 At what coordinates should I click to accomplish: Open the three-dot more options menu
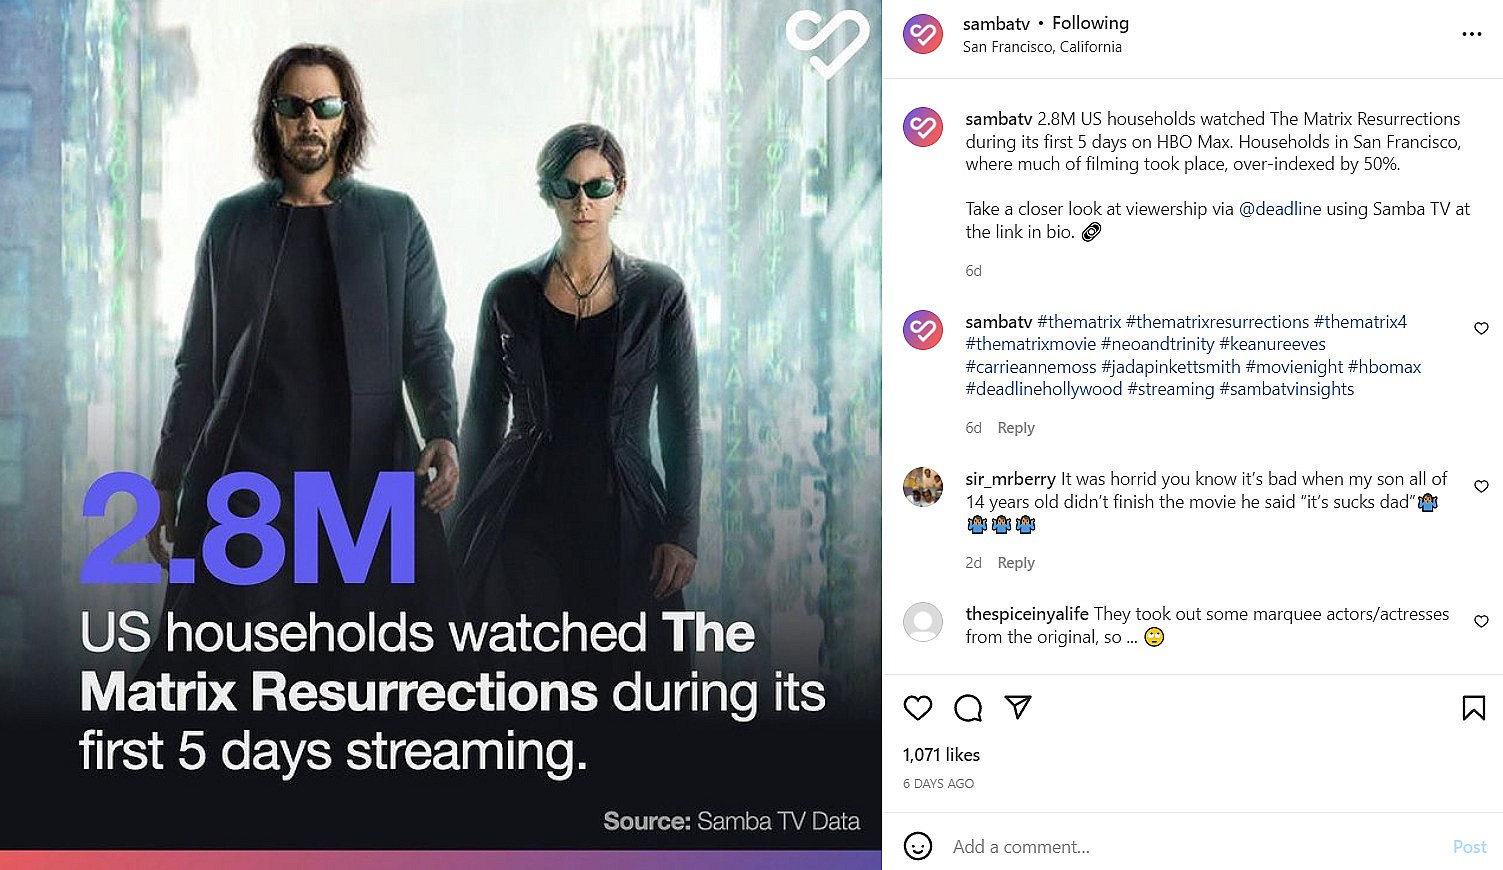[1471, 34]
